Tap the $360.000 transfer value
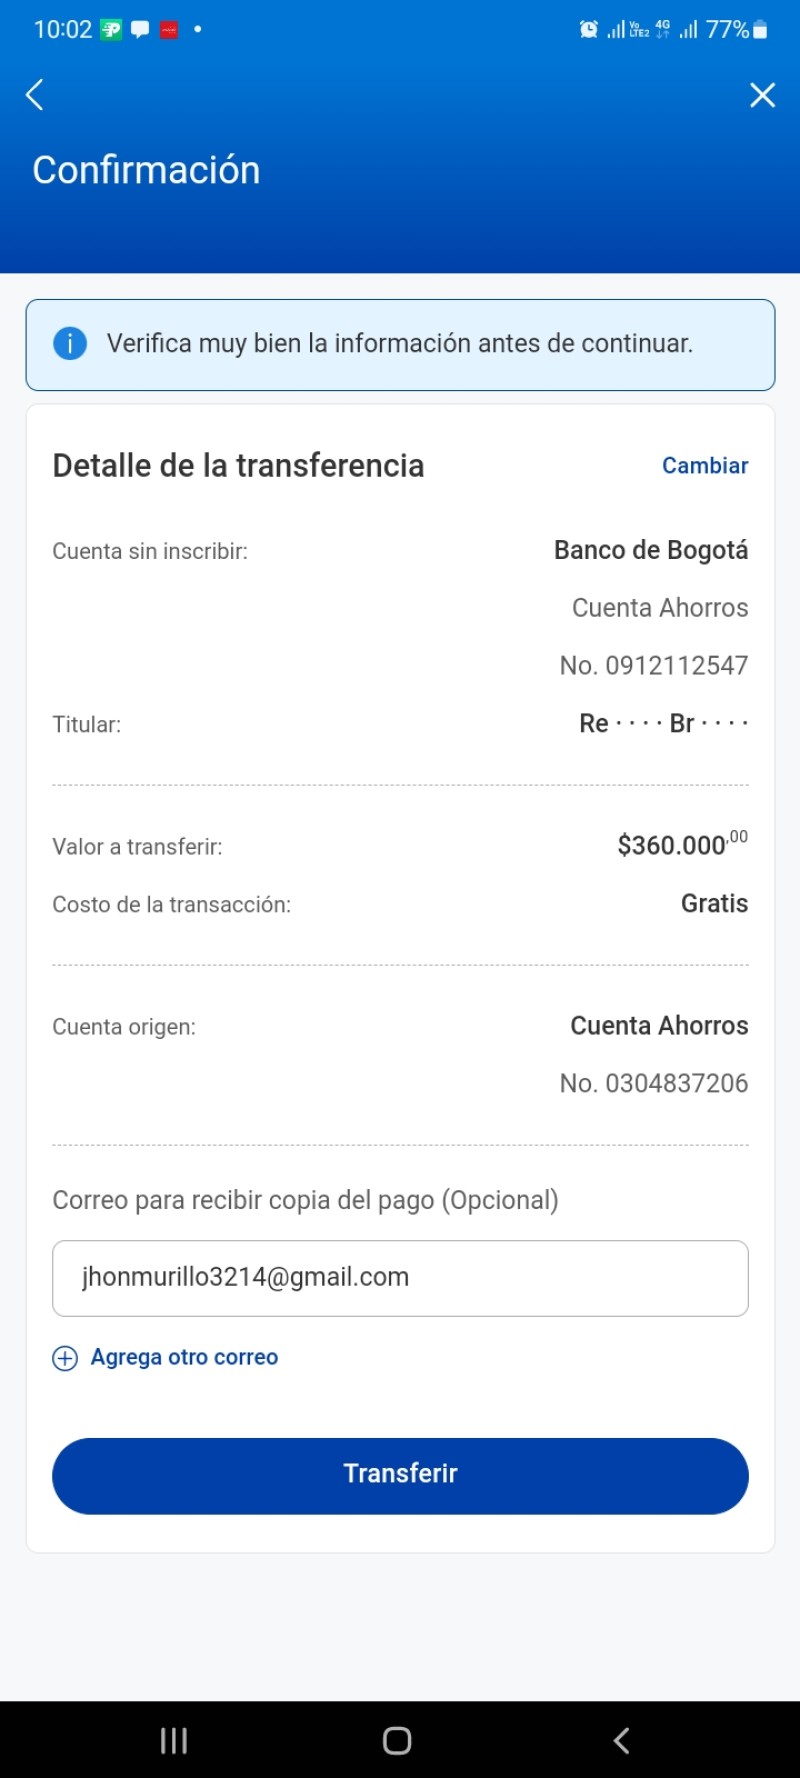 pyautogui.click(x=682, y=844)
